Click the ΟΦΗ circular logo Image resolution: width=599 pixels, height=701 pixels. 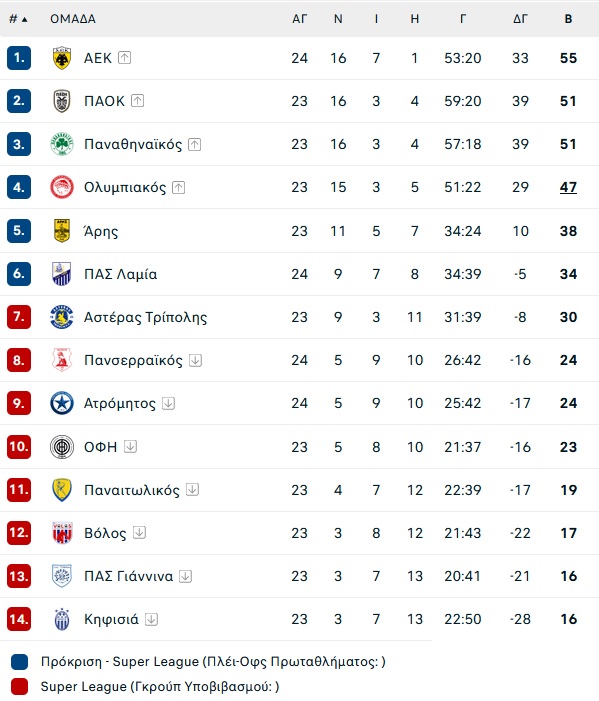tap(62, 447)
